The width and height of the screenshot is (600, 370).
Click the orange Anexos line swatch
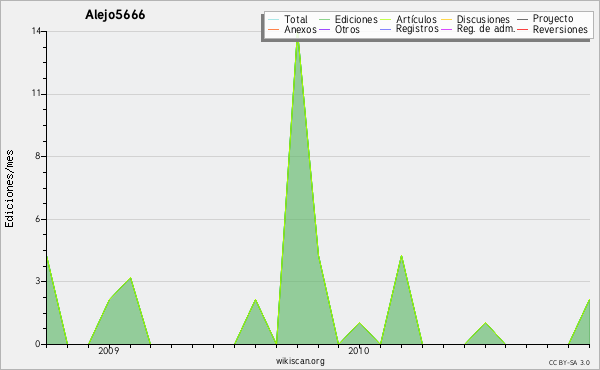pos(274,29)
